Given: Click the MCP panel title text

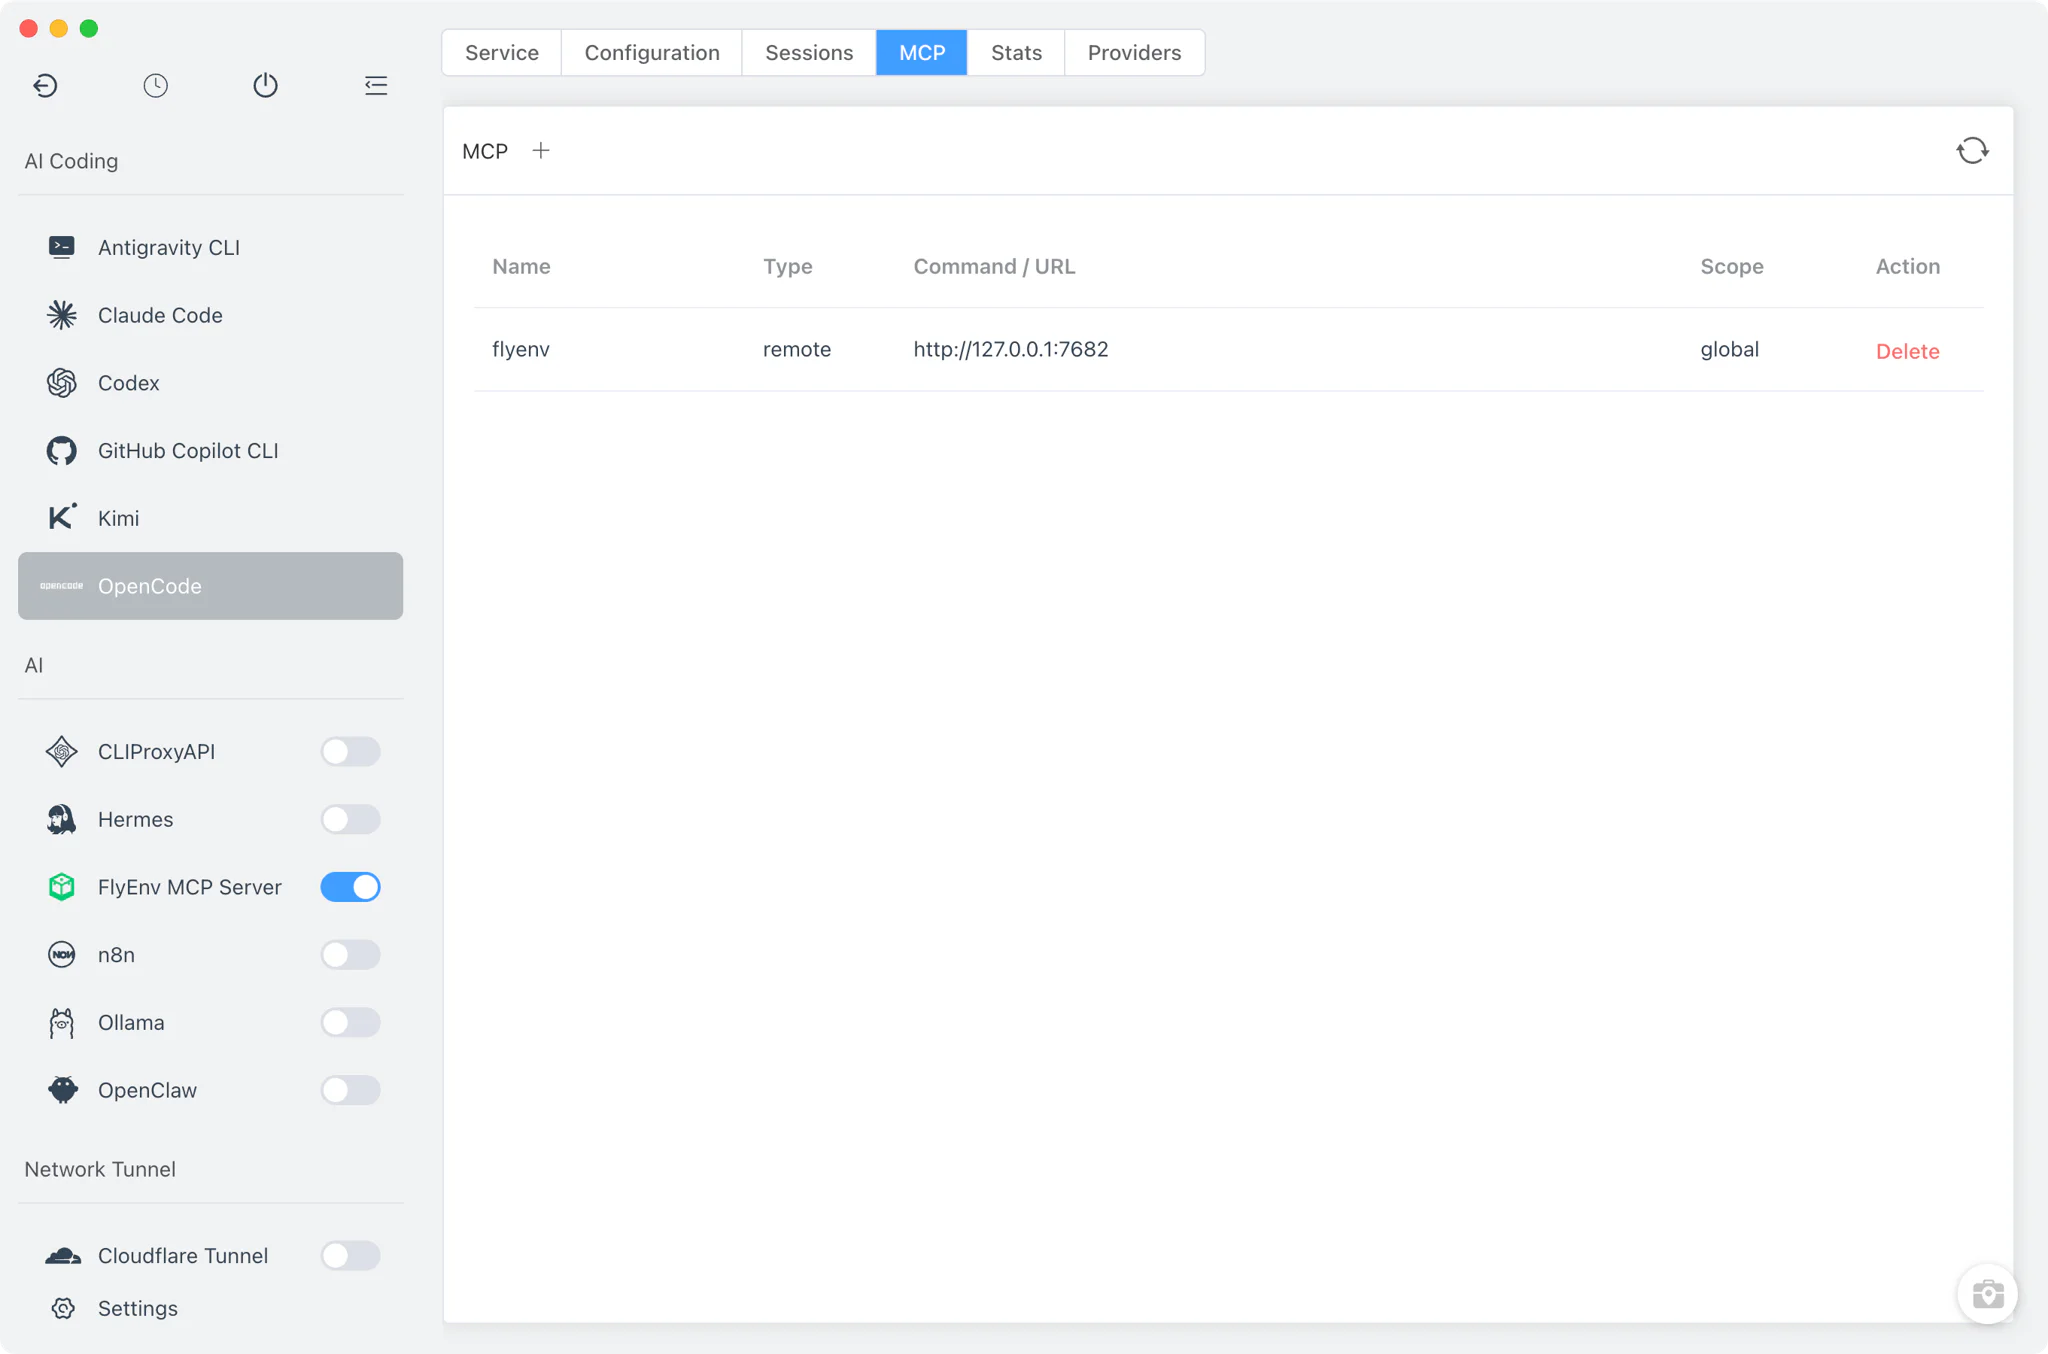Looking at the screenshot, I should coord(485,151).
